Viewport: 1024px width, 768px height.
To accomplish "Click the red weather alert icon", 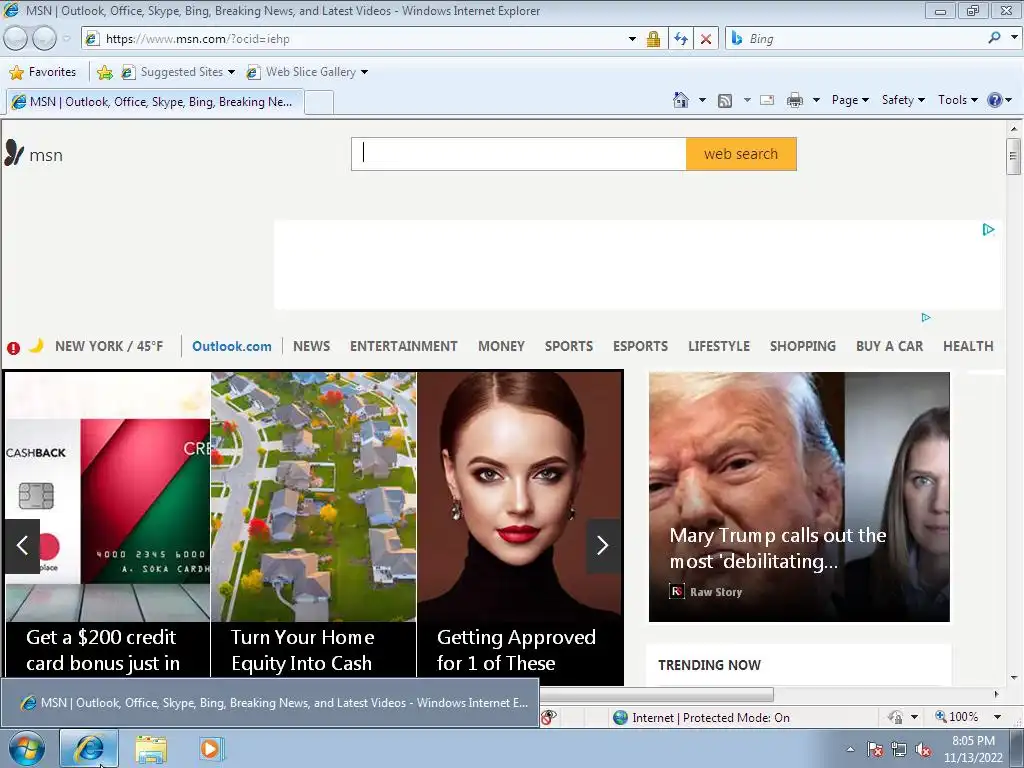I will click(13, 347).
